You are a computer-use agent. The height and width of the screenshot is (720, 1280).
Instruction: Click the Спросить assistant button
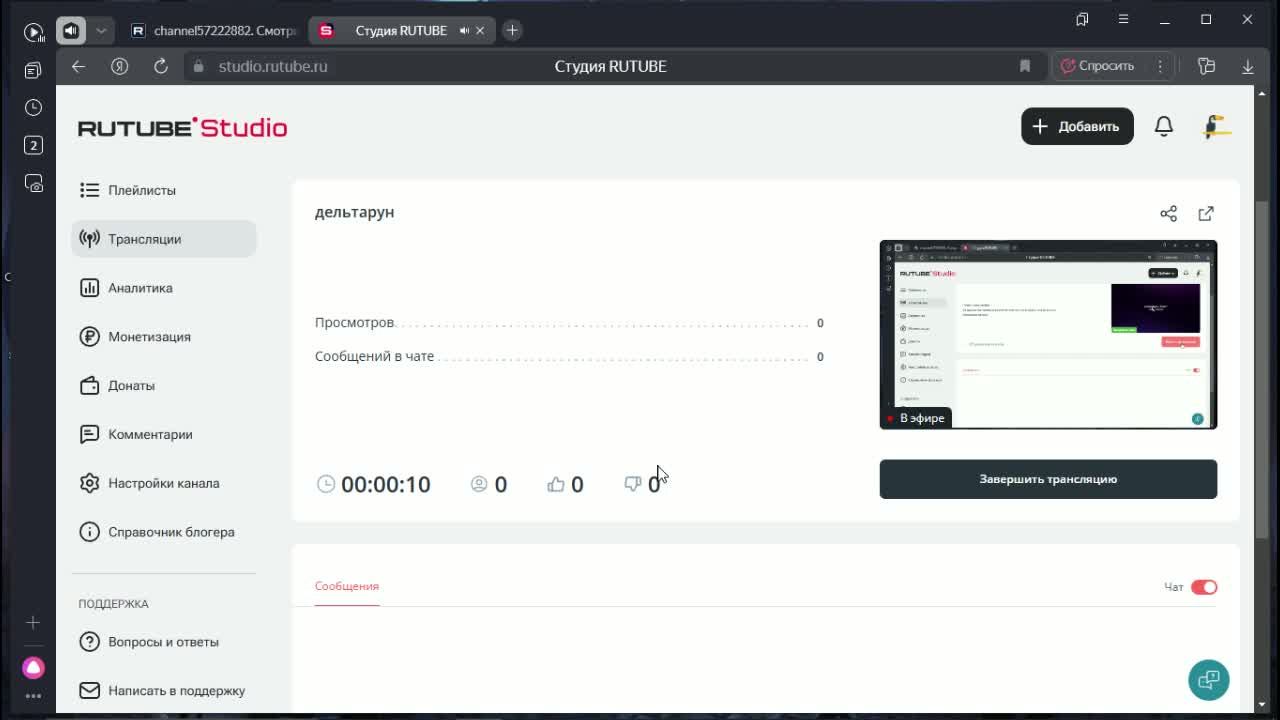(x=1098, y=66)
